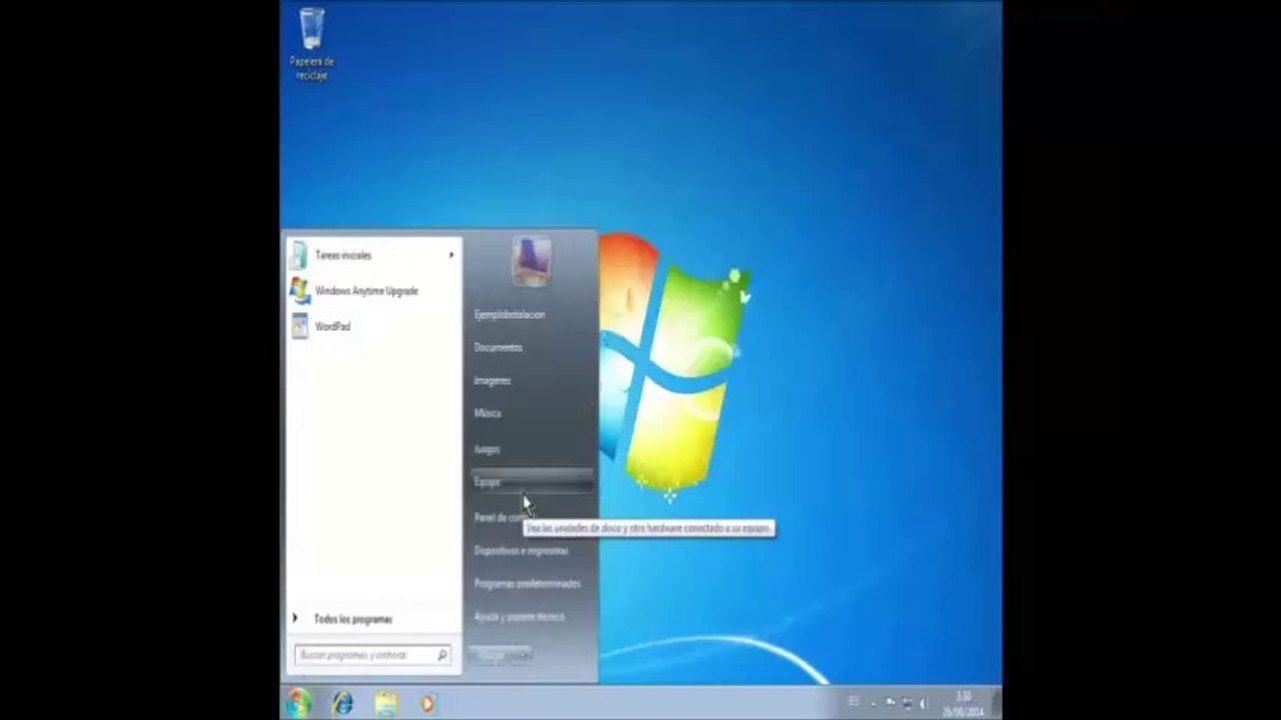Launch Internet Explorer from the taskbar
The height and width of the screenshot is (720, 1281).
(342, 703)
